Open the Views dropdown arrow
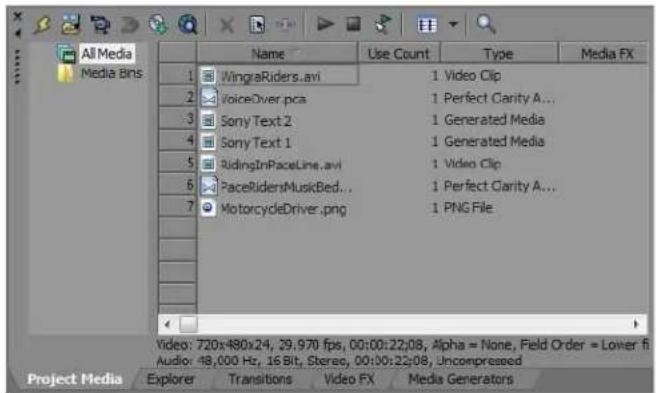This screenshot has height=393, width=656. pyautogui.click(x=453, y=24)
